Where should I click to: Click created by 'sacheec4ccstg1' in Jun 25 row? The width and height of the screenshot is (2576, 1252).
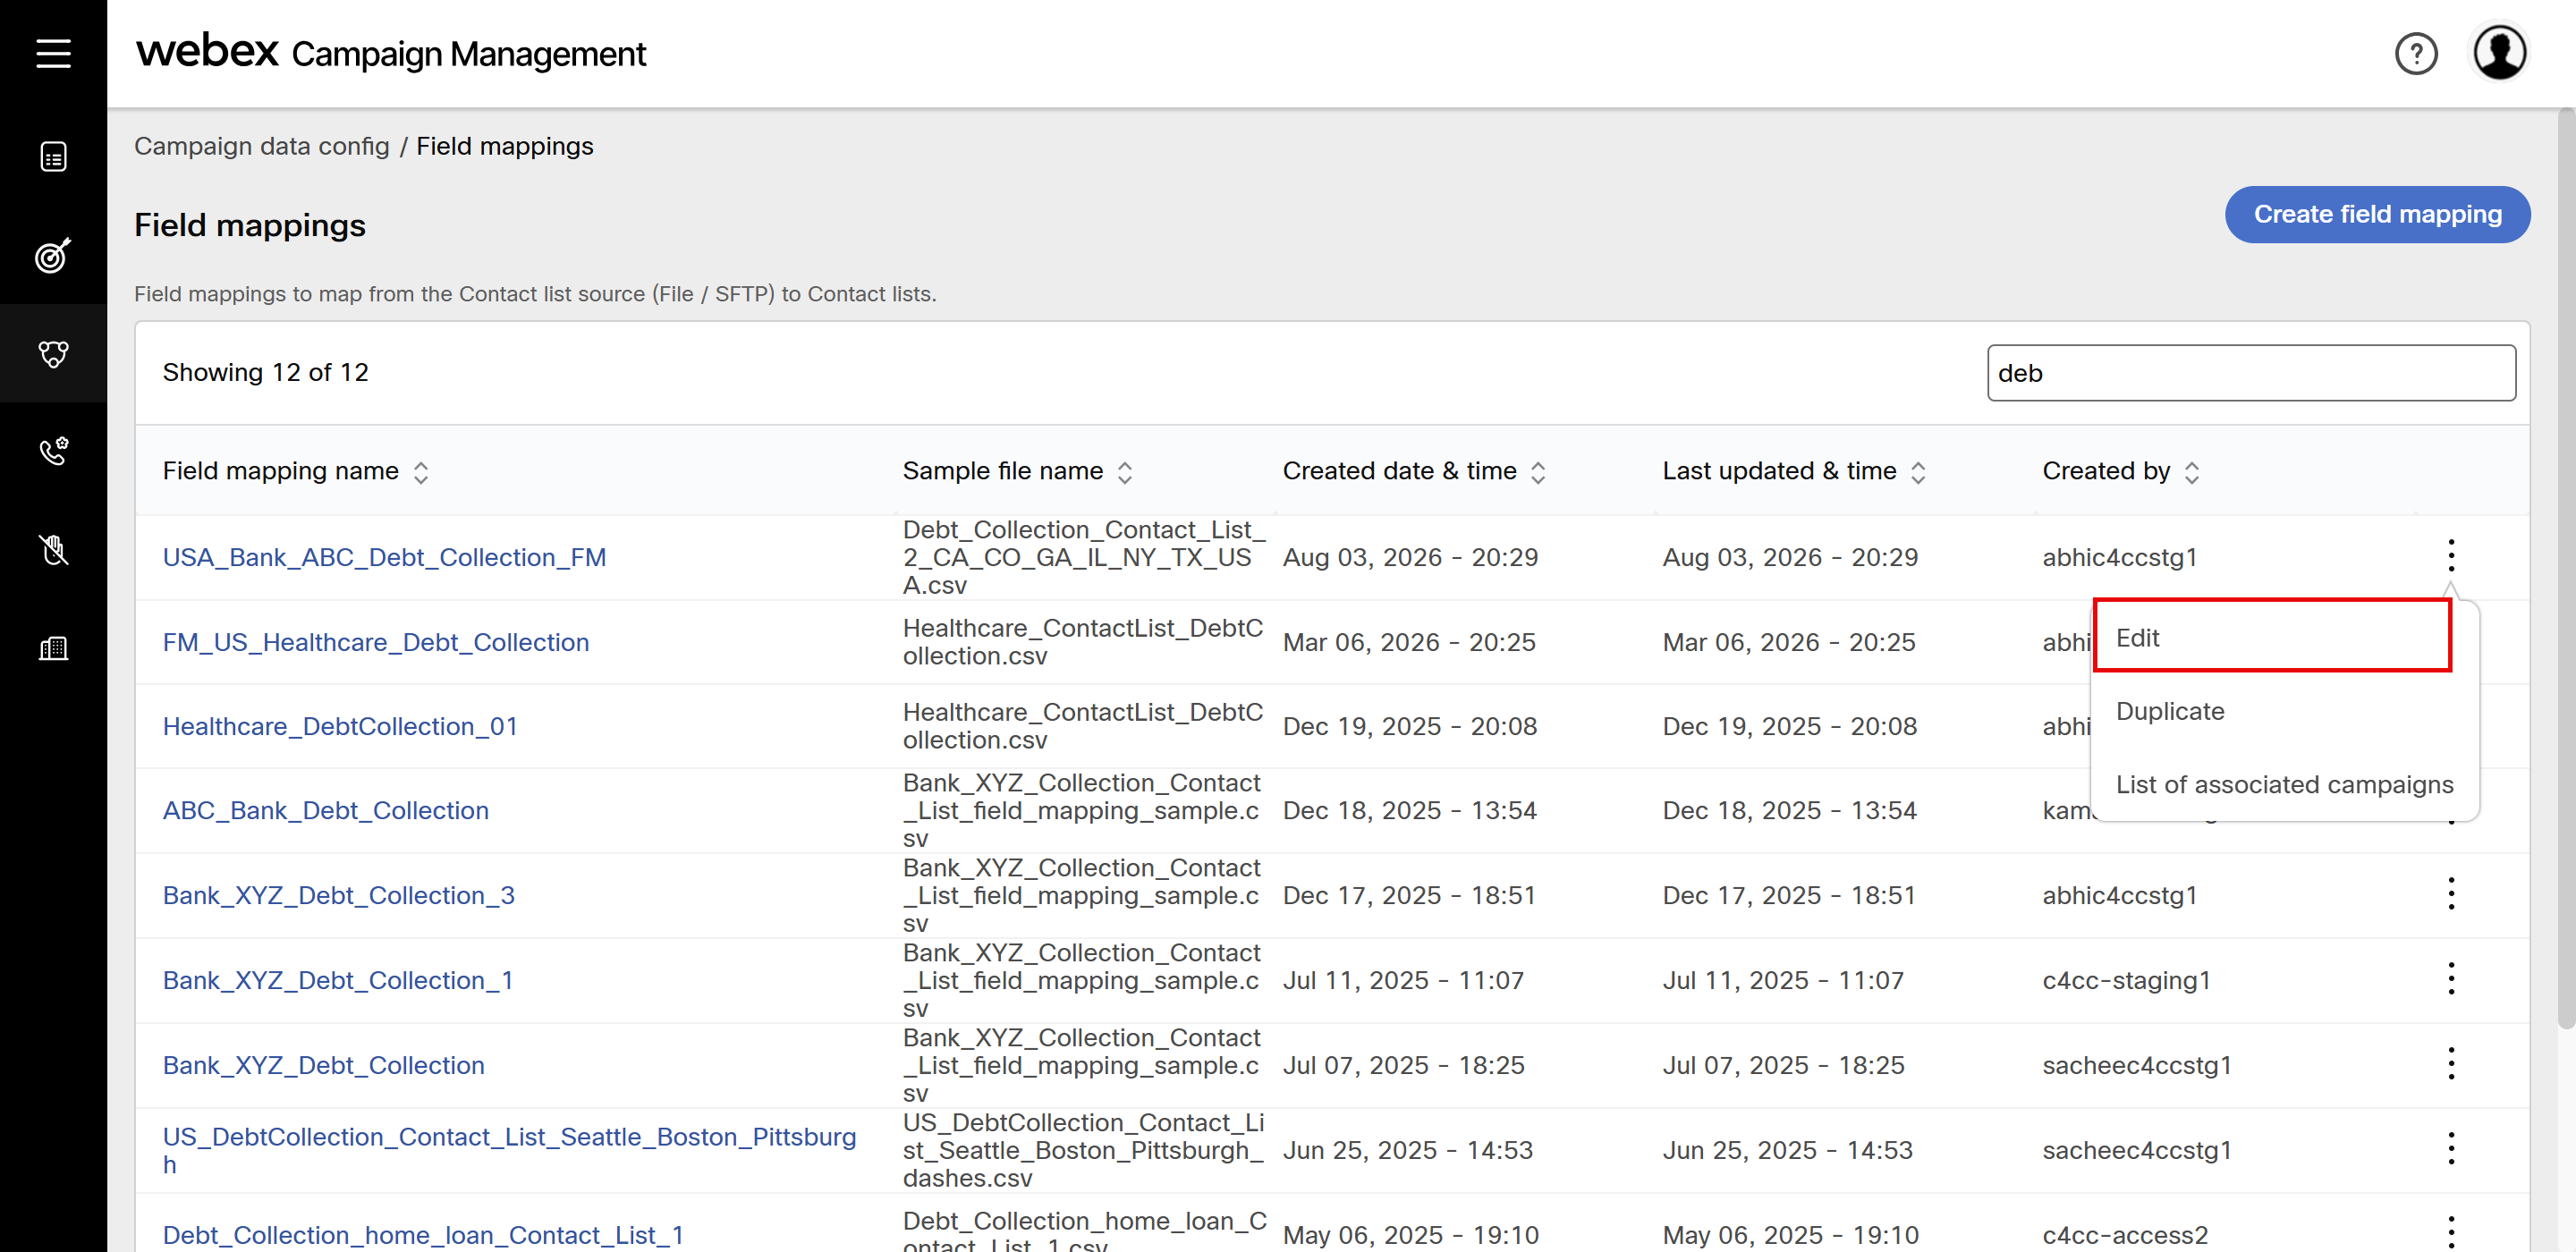2137,1150
